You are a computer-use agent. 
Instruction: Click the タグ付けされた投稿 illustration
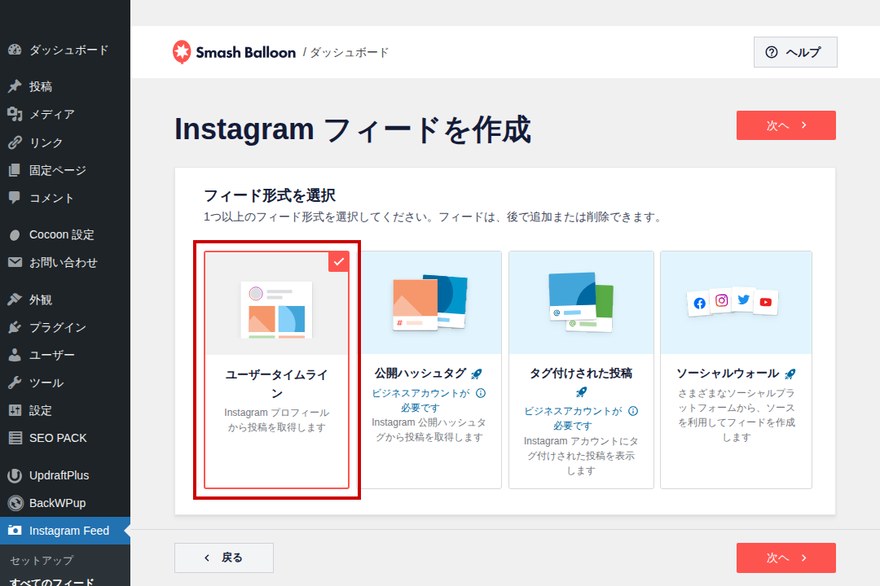click(x=581, y=302)
